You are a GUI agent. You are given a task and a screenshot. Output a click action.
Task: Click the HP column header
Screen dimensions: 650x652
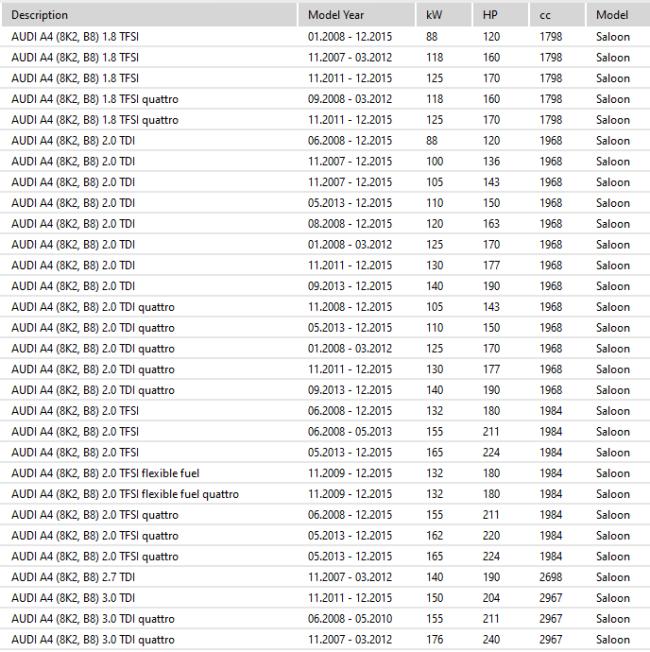pos(501,15)
